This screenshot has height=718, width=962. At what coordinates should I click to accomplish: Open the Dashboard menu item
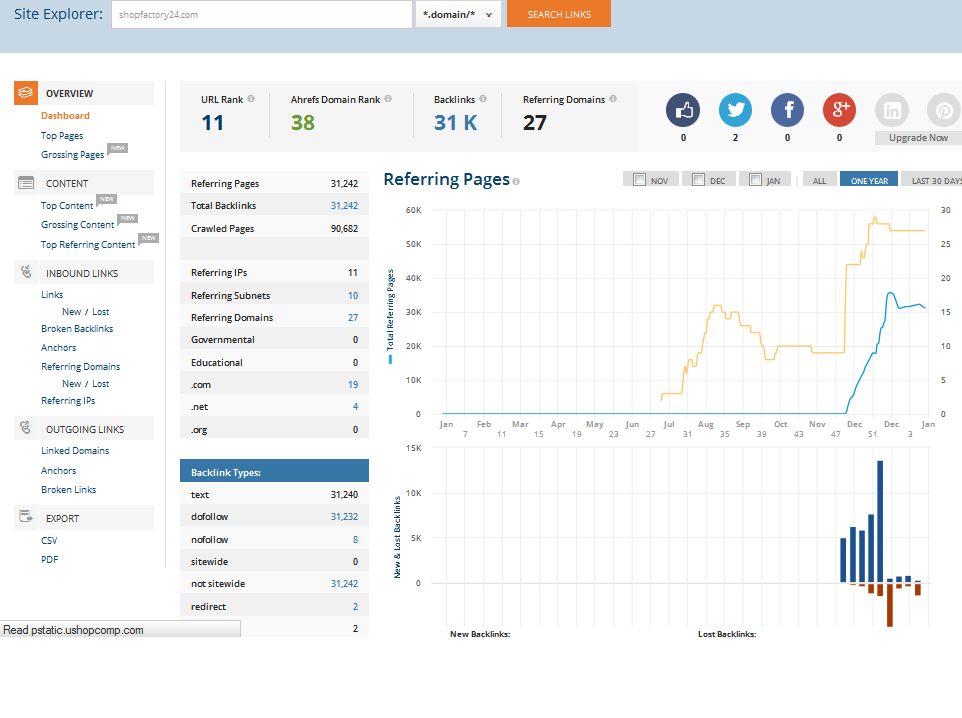[65, 115]
